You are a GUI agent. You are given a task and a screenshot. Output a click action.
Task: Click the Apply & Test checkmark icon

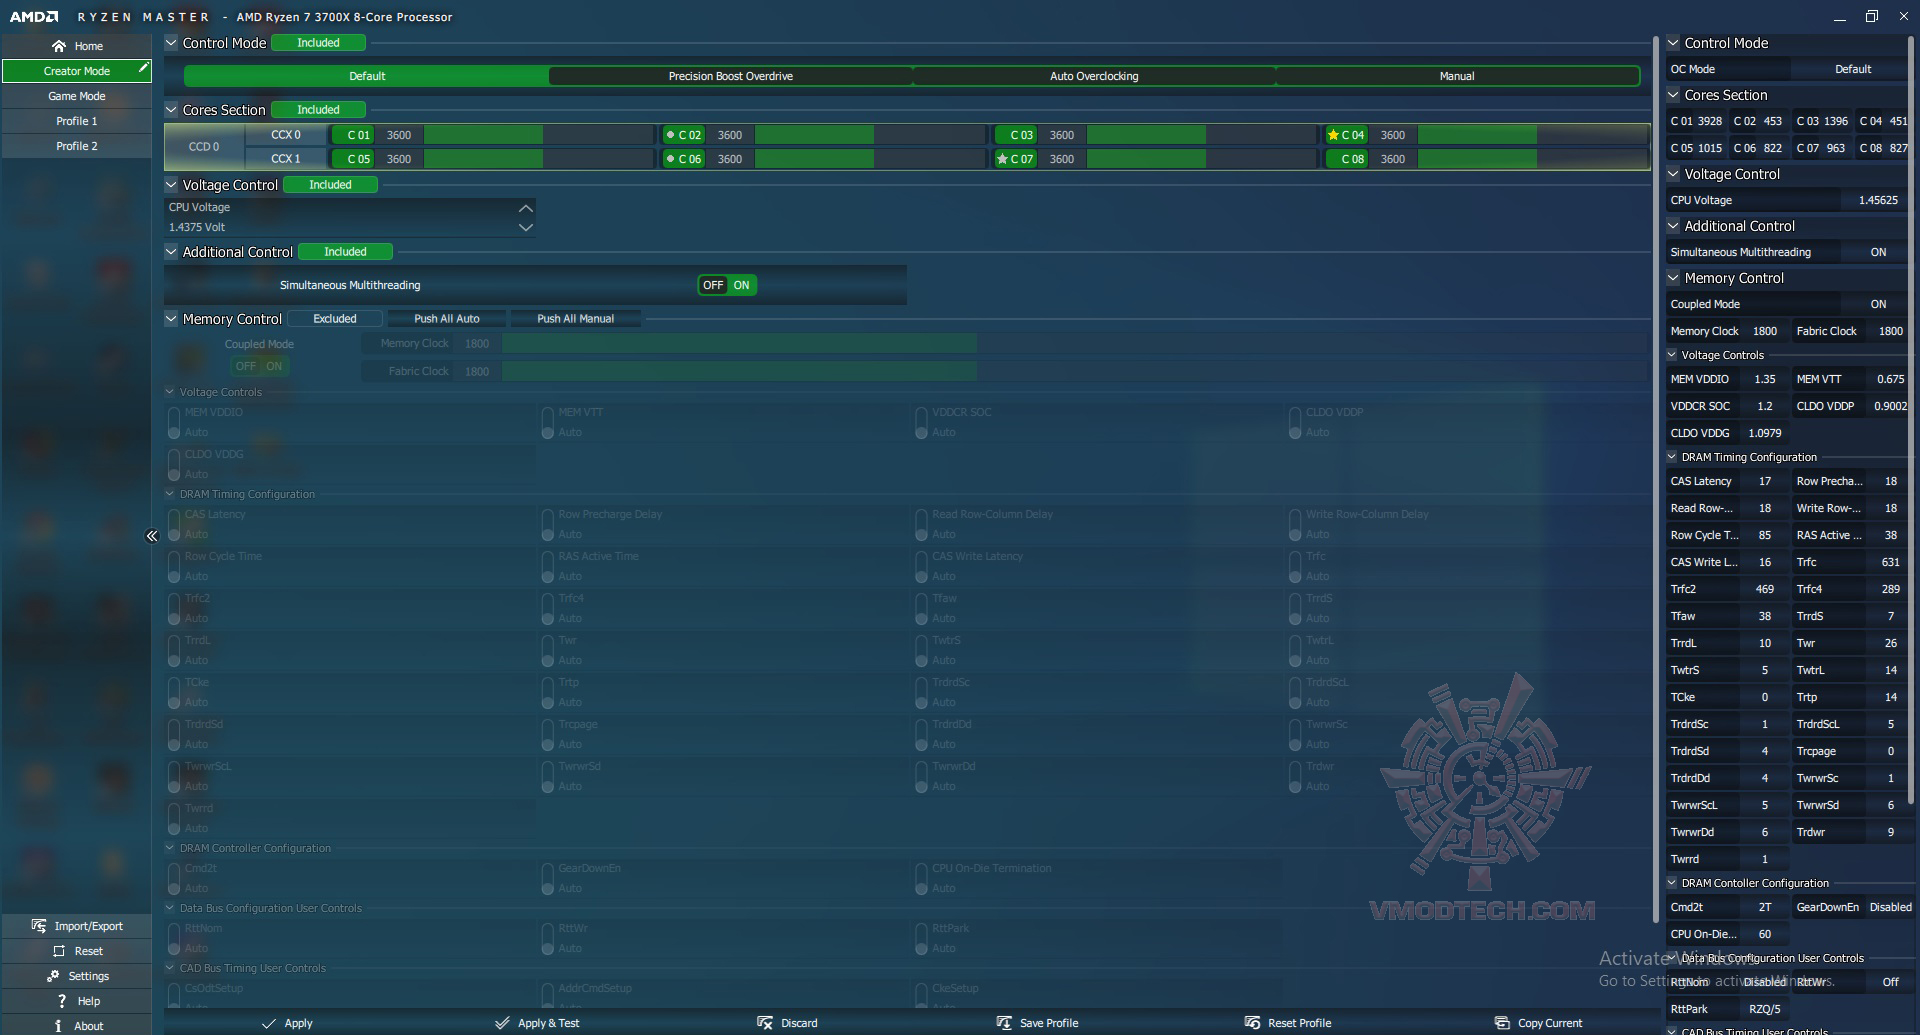point(502,1023)
